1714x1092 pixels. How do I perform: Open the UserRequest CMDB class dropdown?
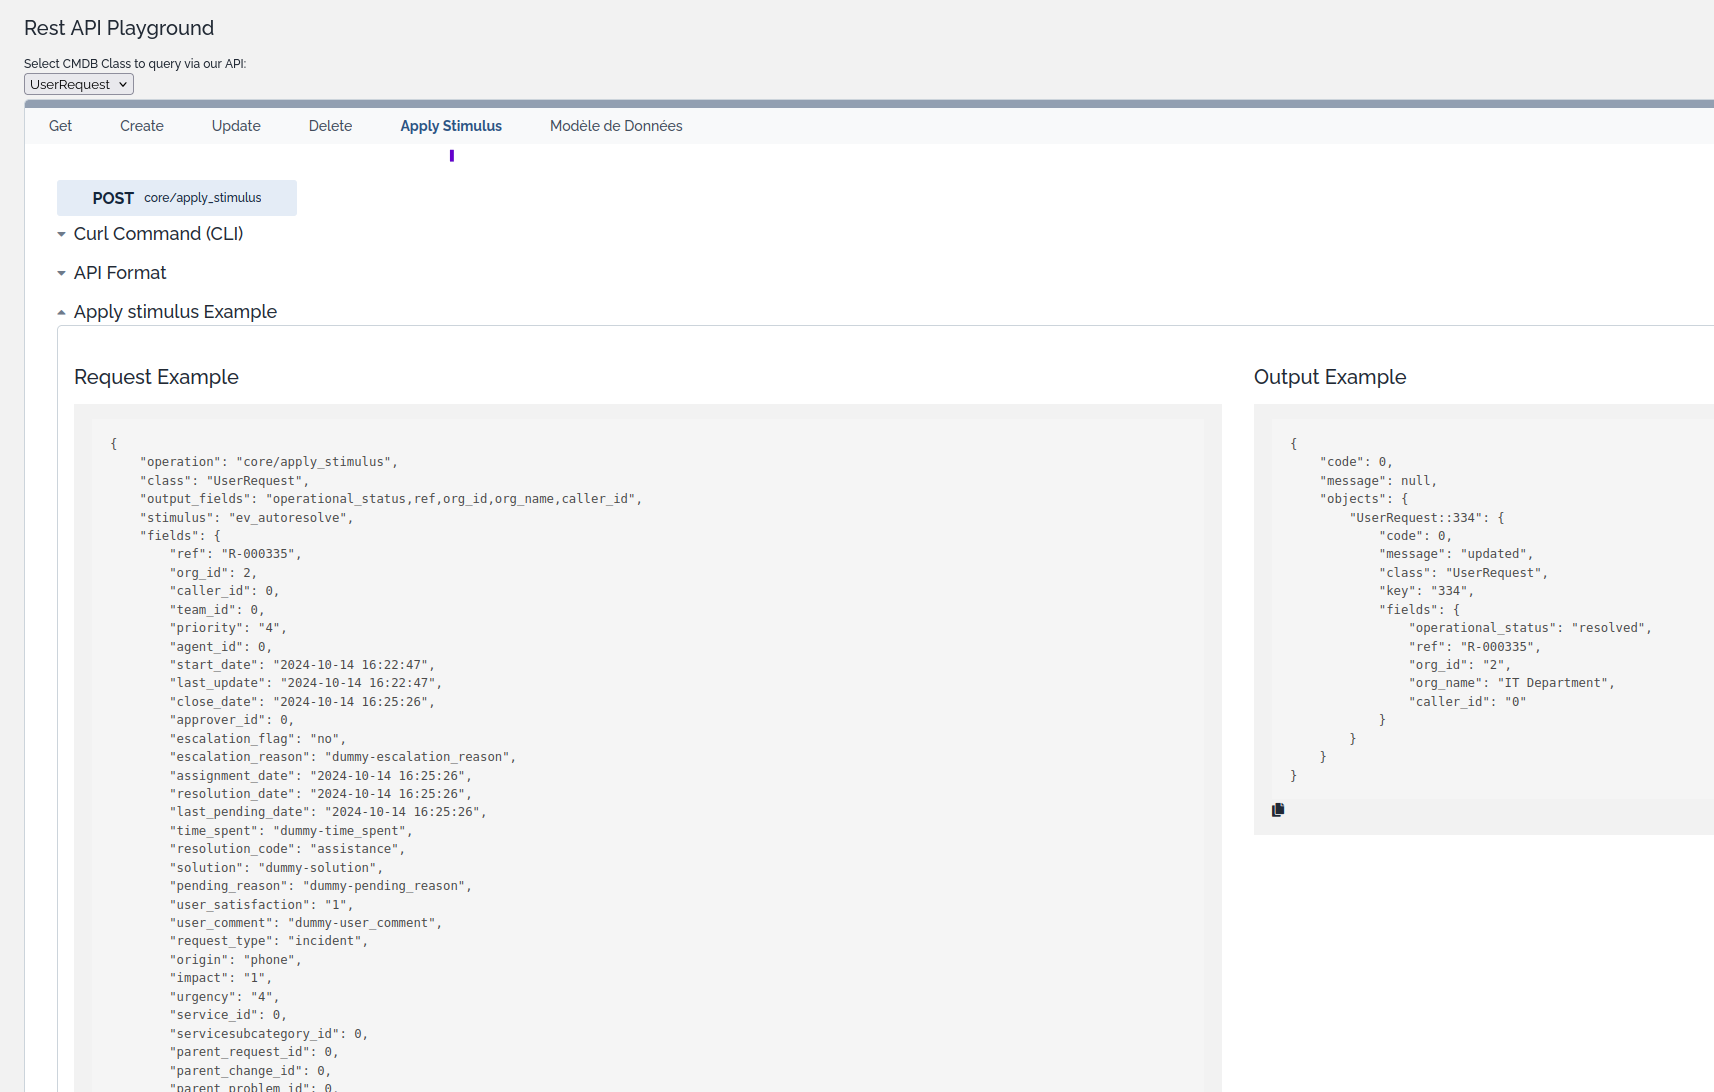(79, 85)
